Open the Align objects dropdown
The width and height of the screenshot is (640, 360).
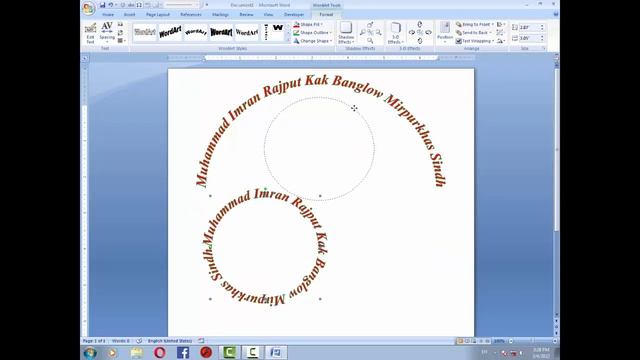(x=501, y=24)
